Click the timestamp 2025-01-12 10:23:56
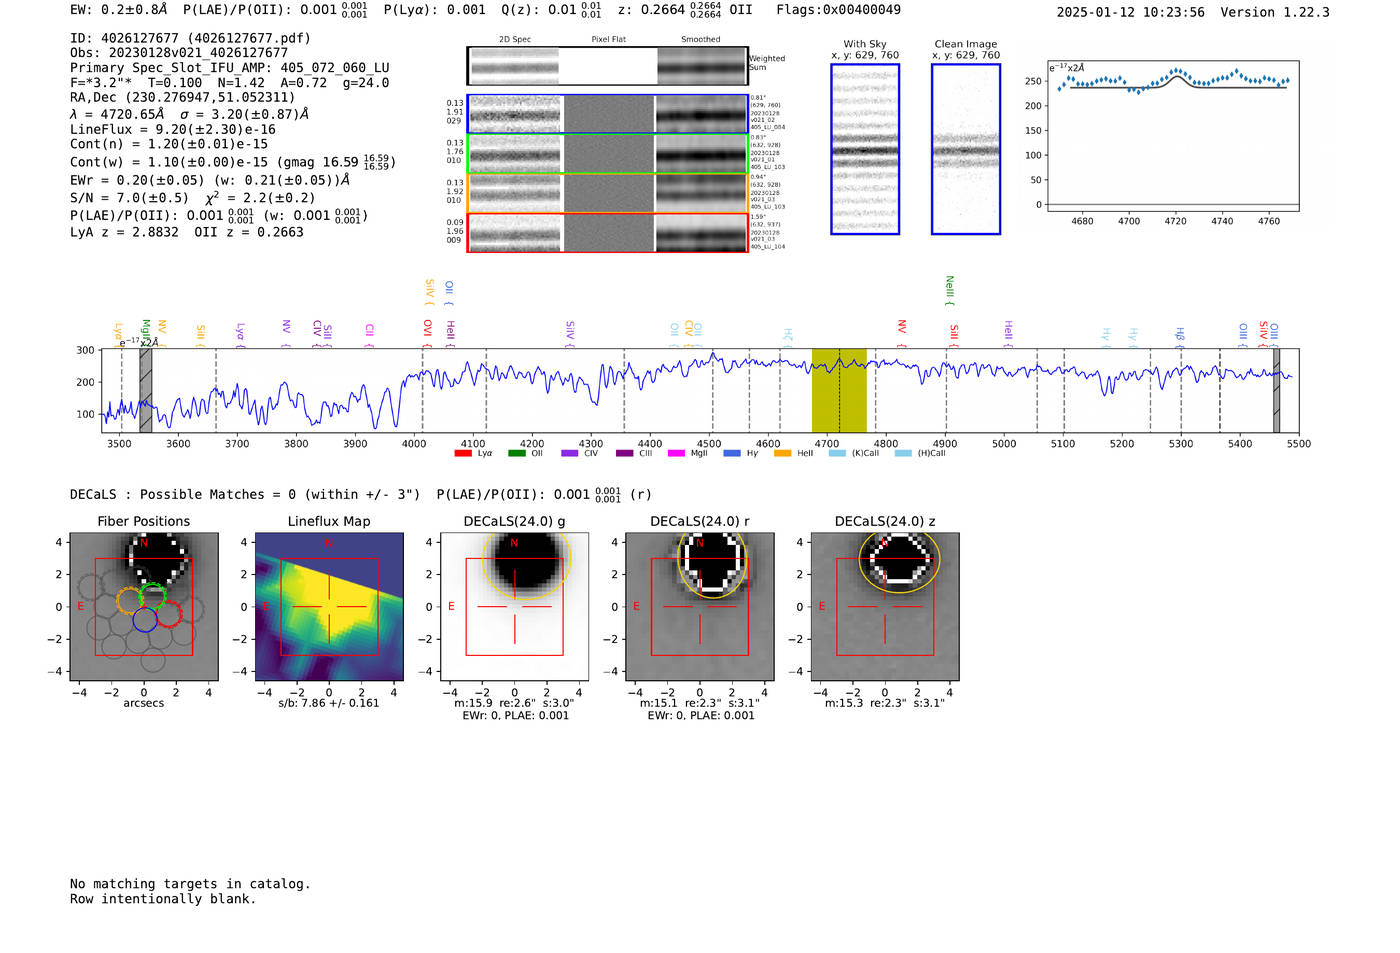The image size is (1400, 953). 1131,12
